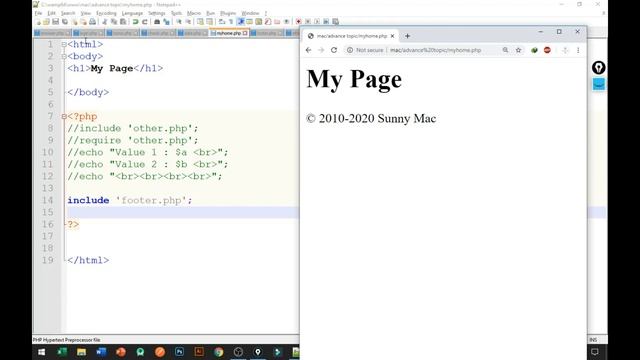Image resolution: width=640 pixels, height=360 pixels.
Task: Click the My Page heading in browser
Action: pos(354,79)
